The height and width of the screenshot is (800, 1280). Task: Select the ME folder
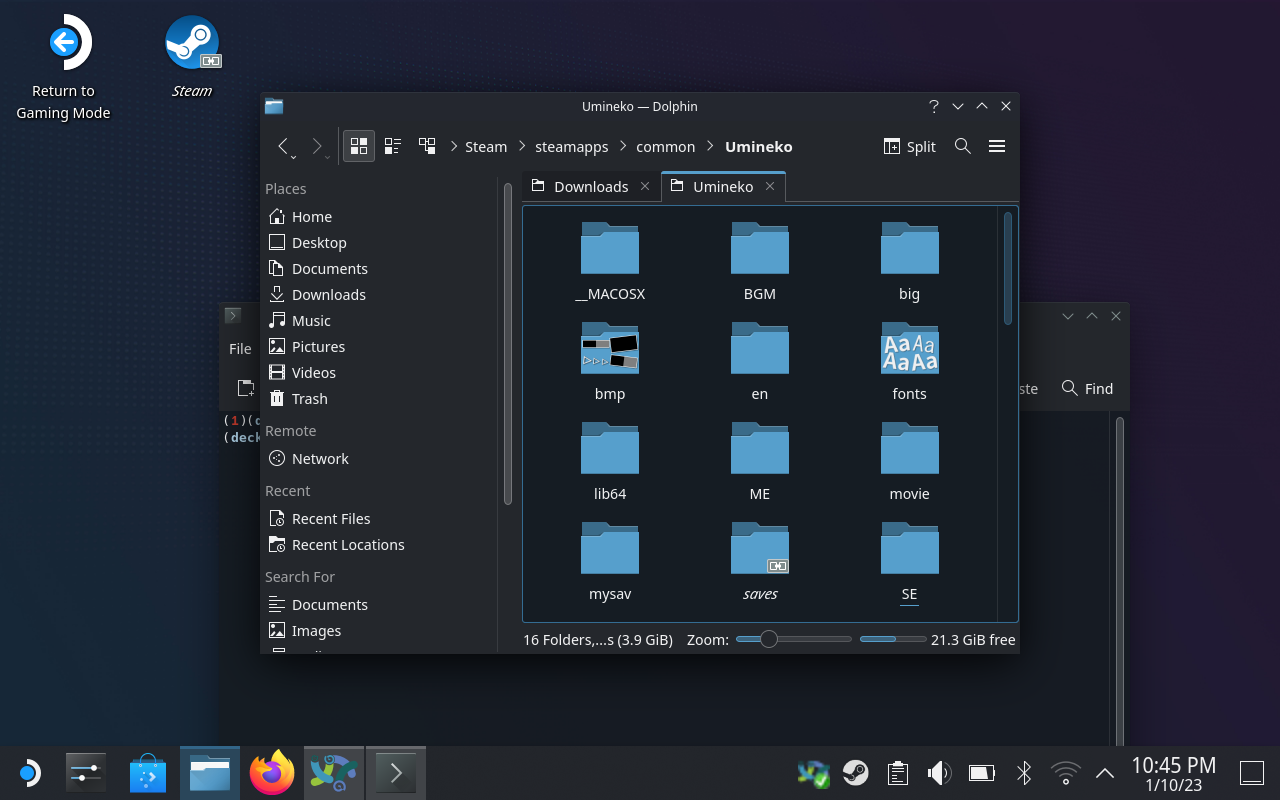760,461
